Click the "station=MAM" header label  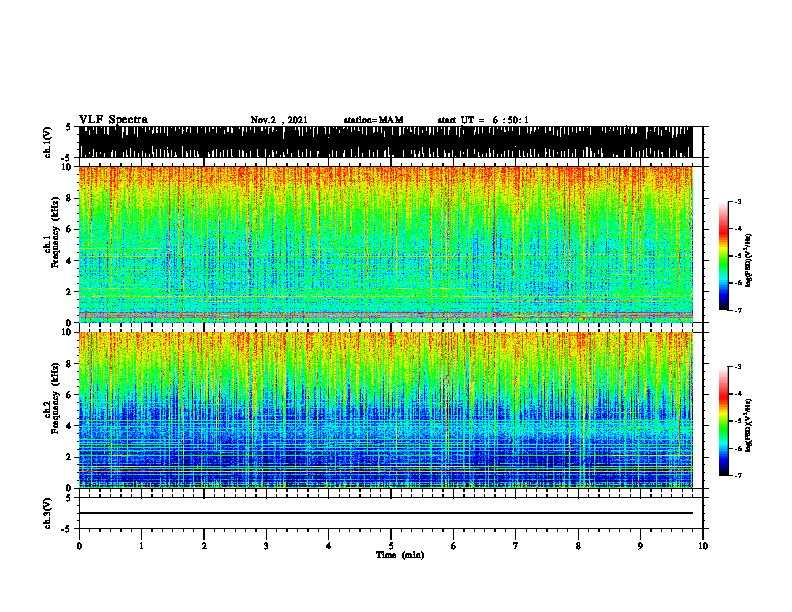[x=373, y=120]
